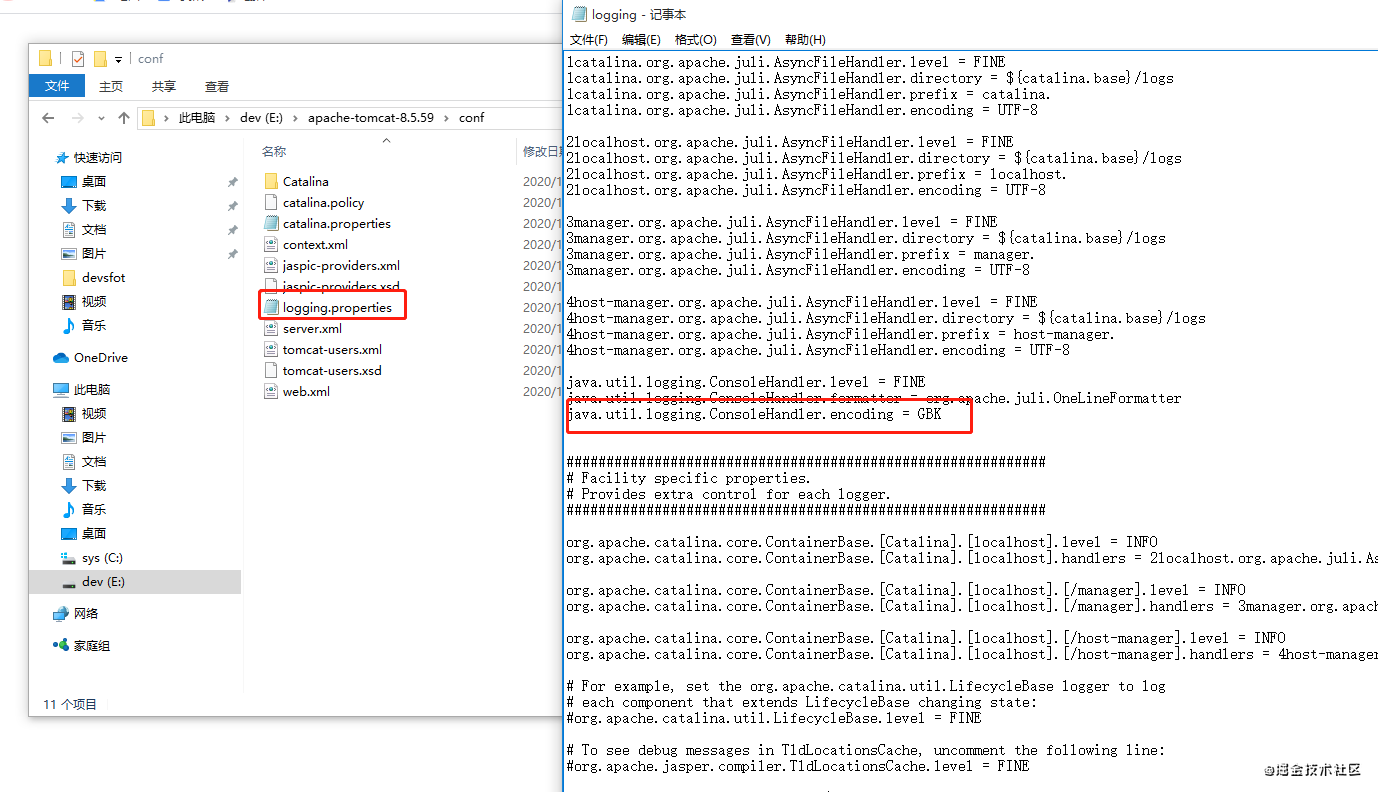Image resolution: width=1378 pixels, height=792 pixels.
Task: Expand the breadcrumb chevron before 此电脑
Action: tap(166, 118)
